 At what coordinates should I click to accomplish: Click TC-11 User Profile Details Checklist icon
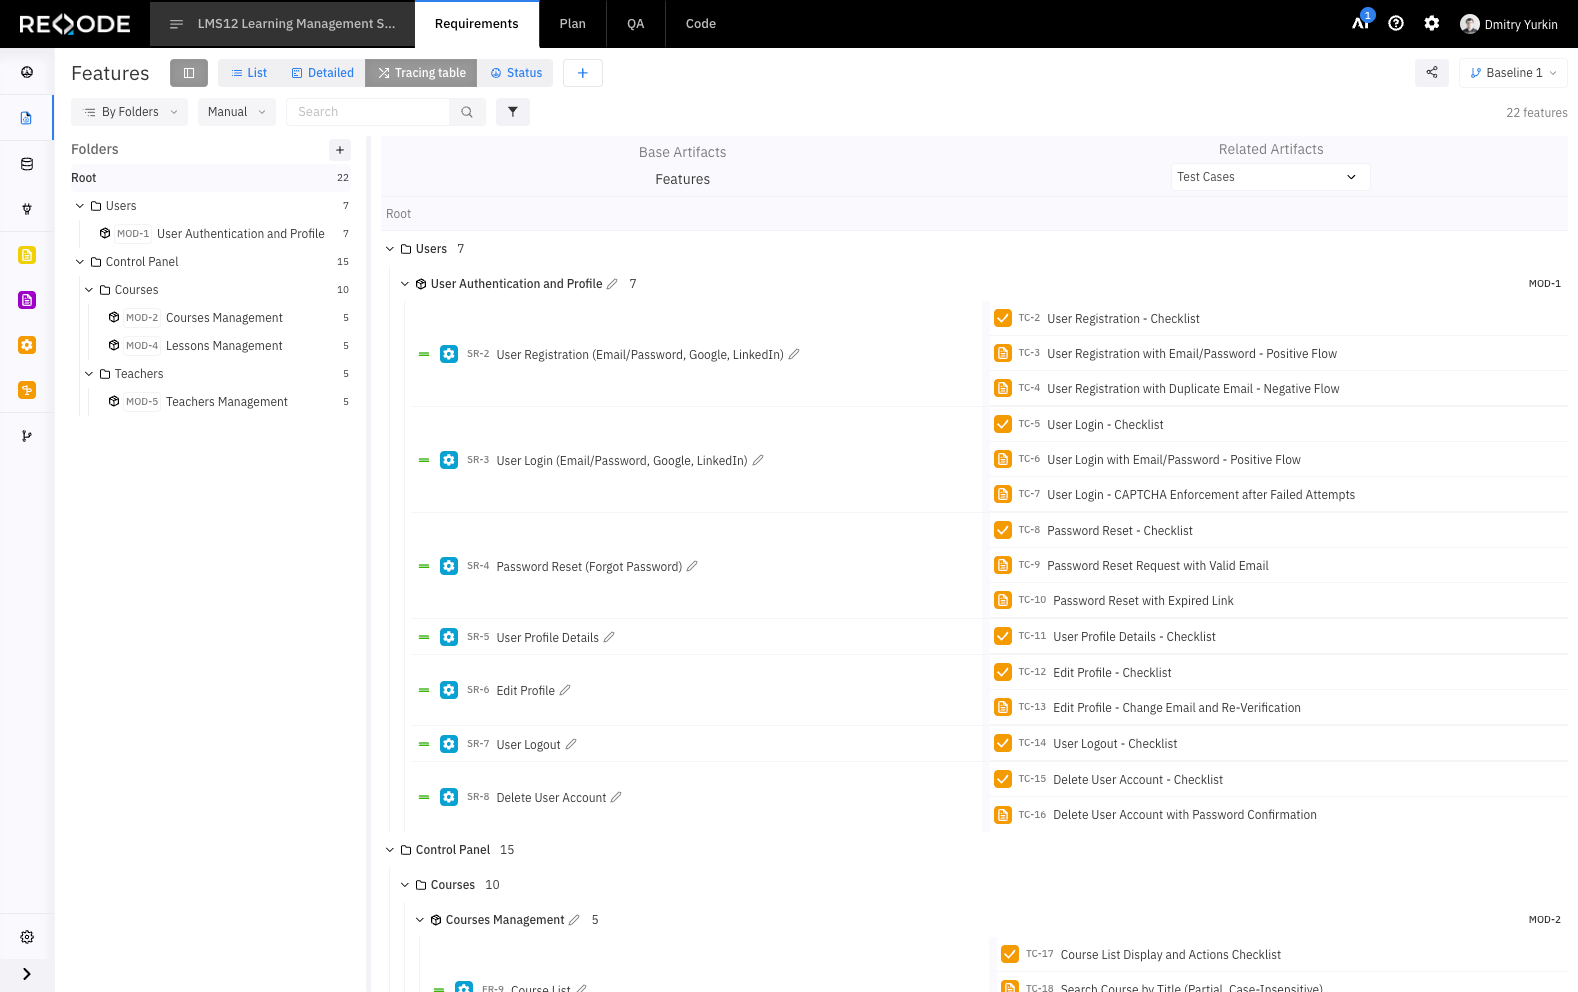(1003, 636)
